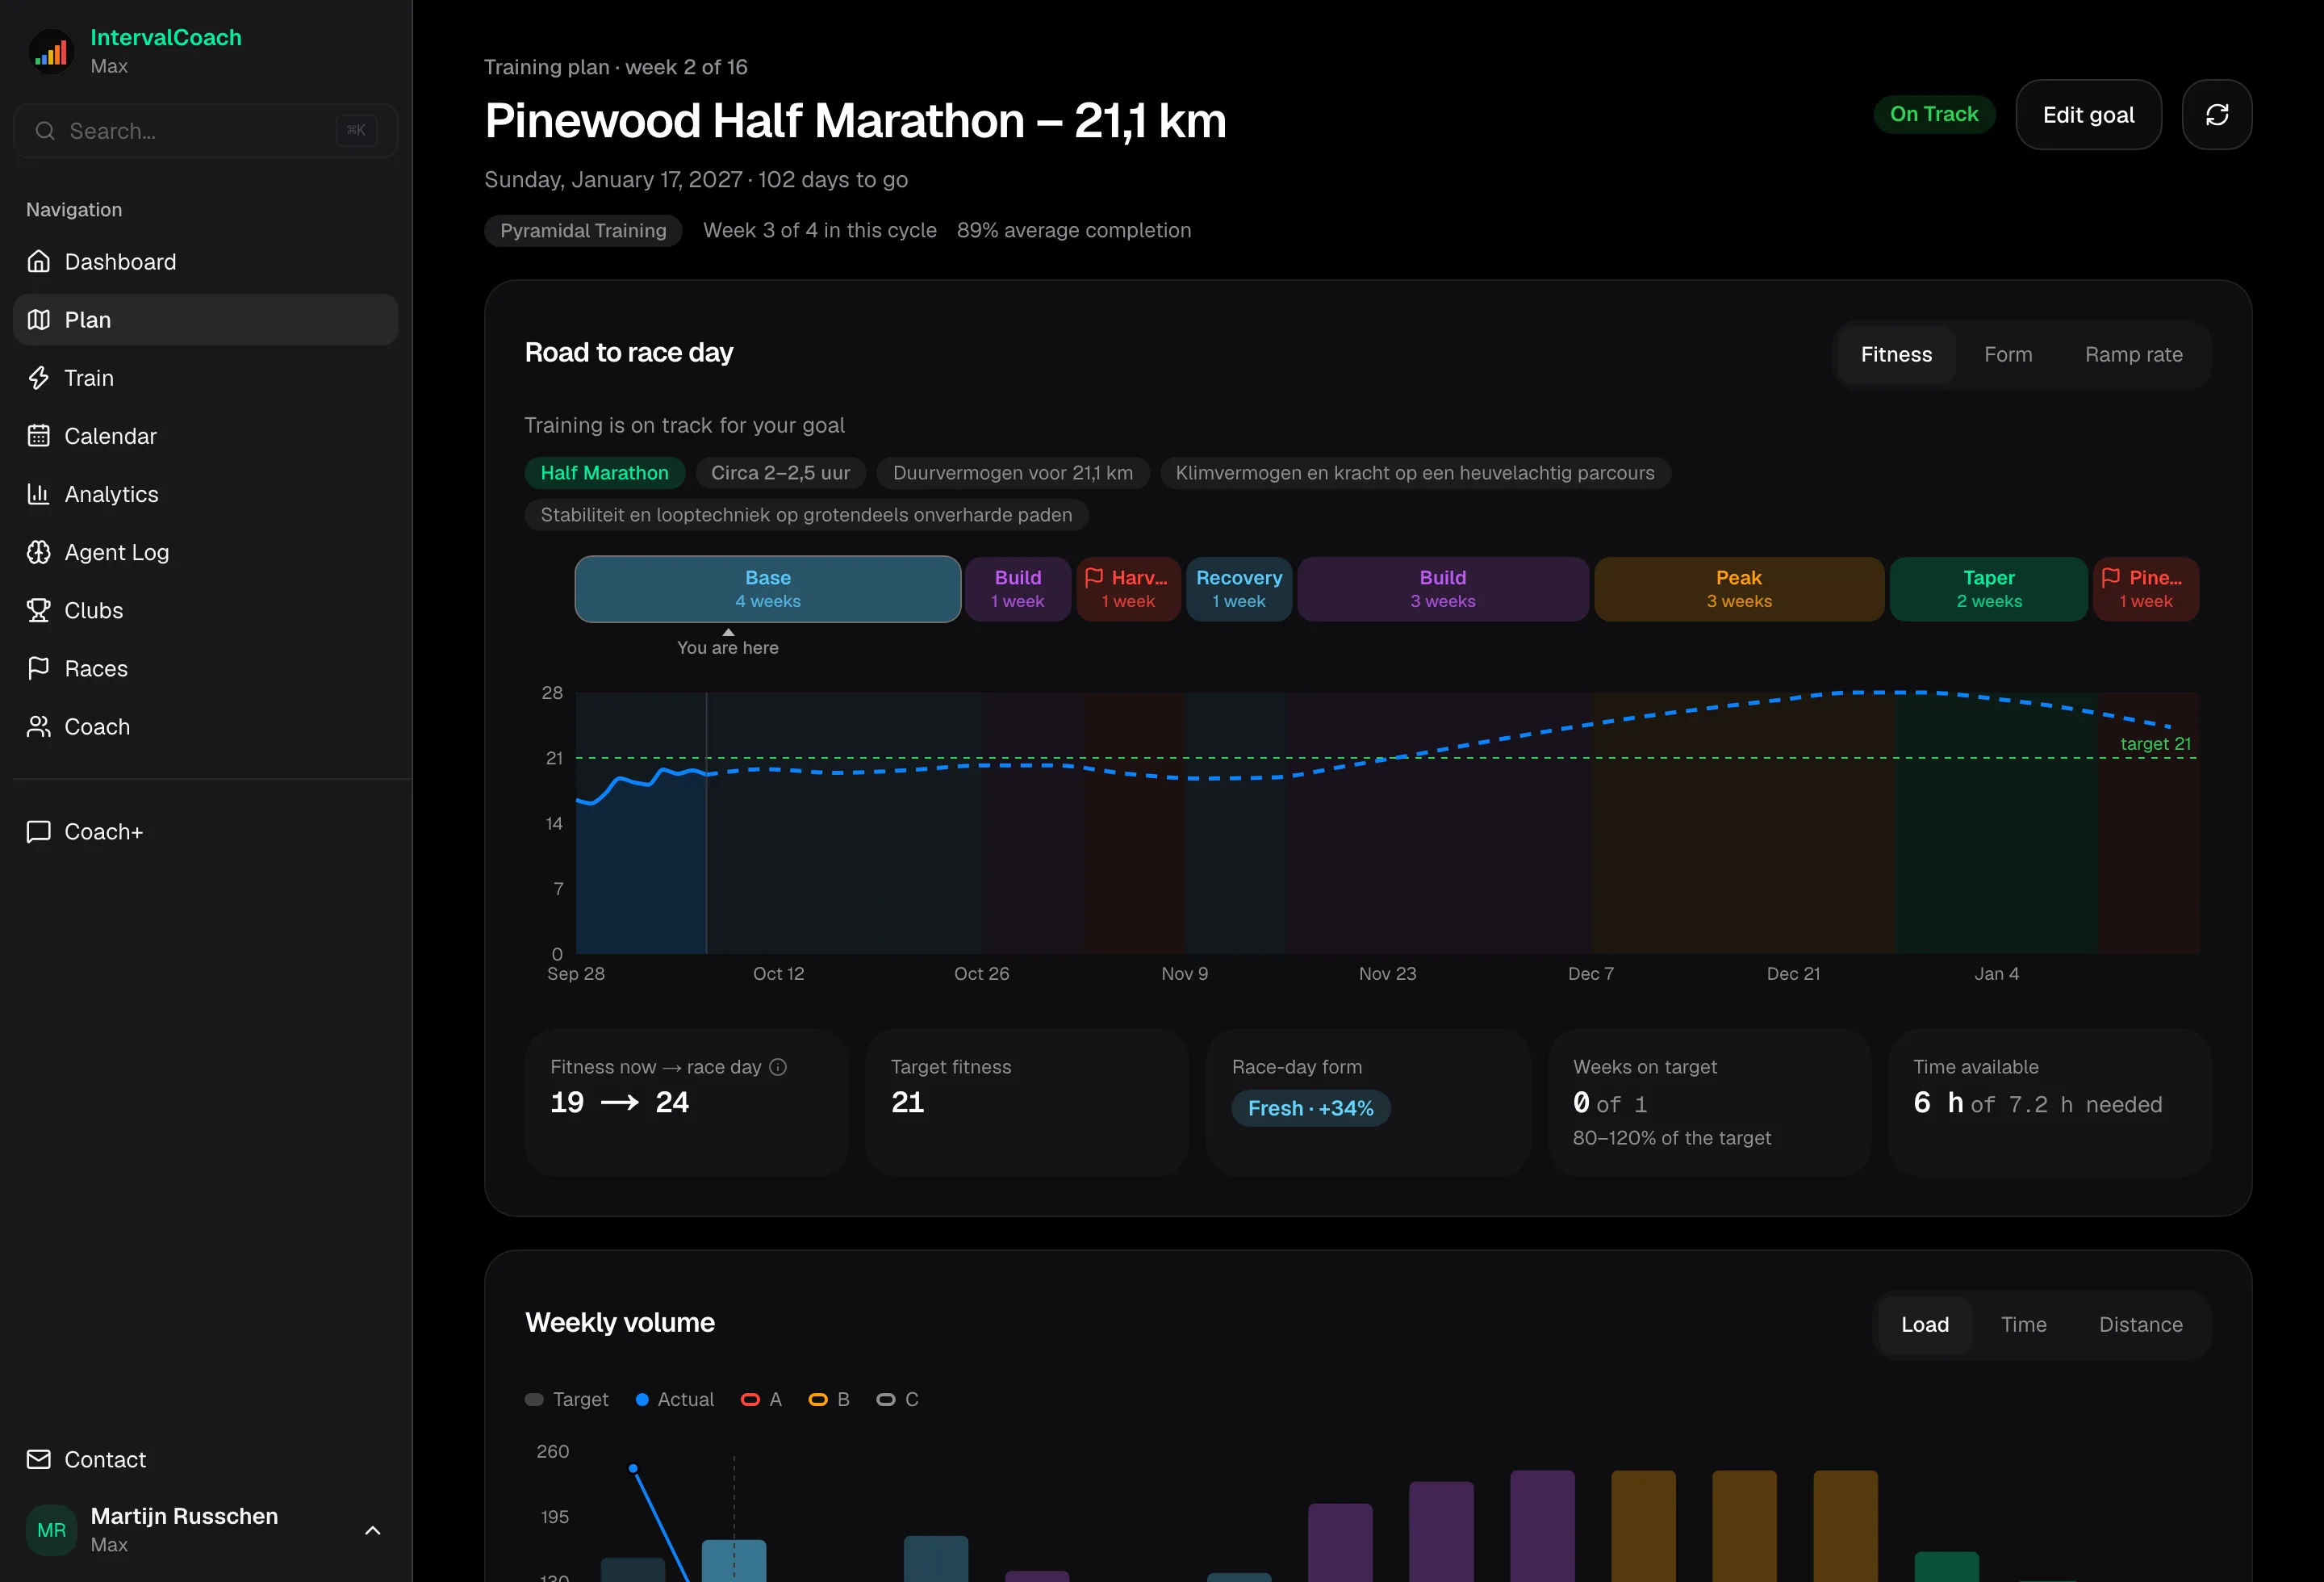Screen dimensions: 2324x1582
Task: Expand the Martijn Russchen account menu
Action: point(372,1530)
